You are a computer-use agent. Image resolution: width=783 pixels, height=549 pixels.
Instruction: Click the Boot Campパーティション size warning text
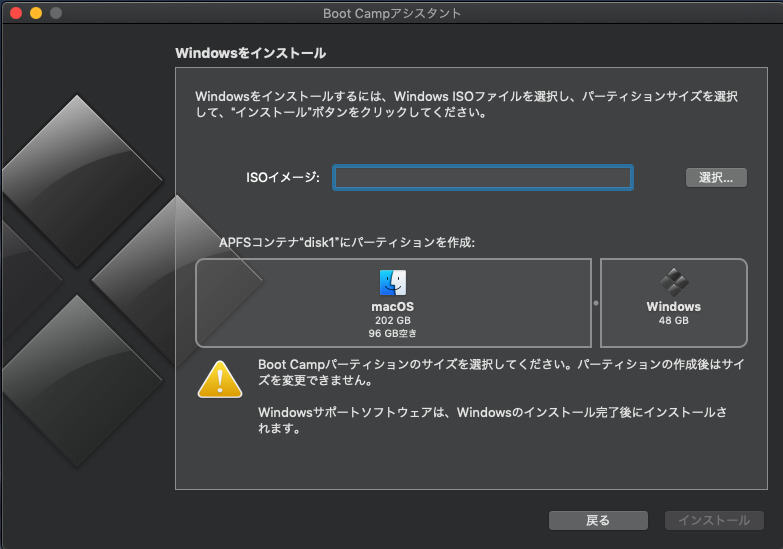coord(501,372)
